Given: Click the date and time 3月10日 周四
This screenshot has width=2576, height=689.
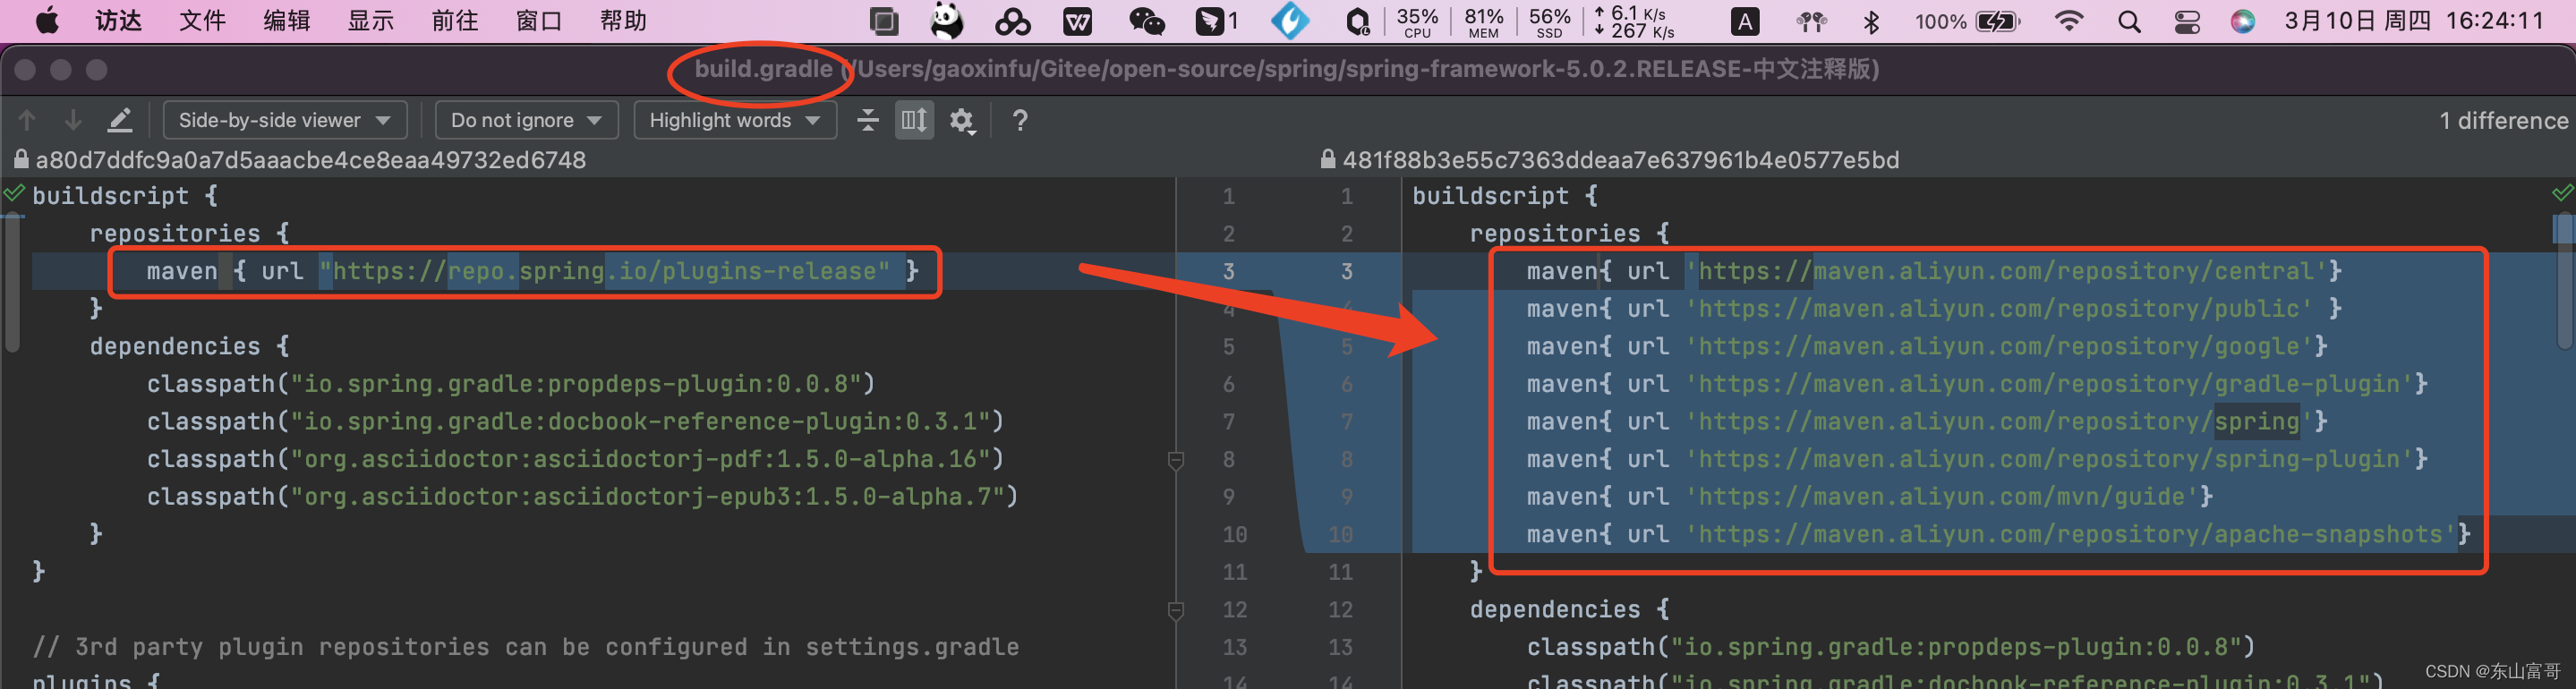Looking at the screenshot, I should point(2356,21).
